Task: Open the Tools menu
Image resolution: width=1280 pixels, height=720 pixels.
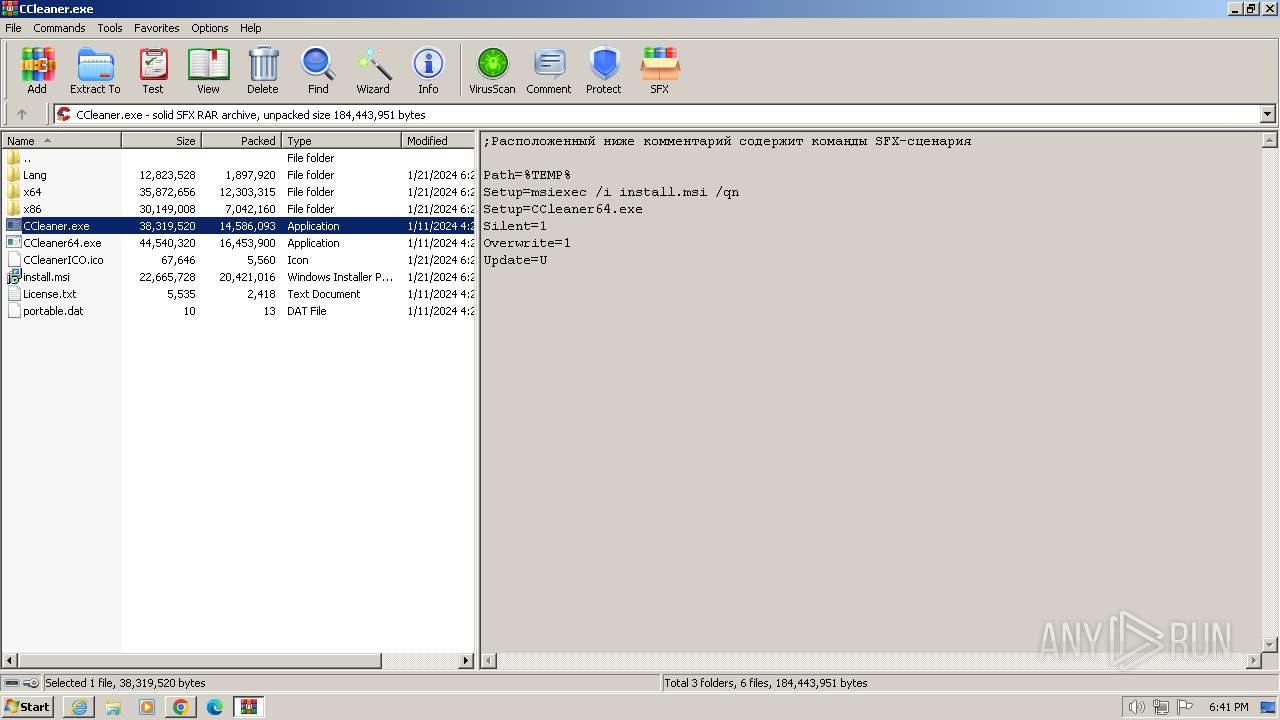Action: pyautogui.click(x=110, y=28)
